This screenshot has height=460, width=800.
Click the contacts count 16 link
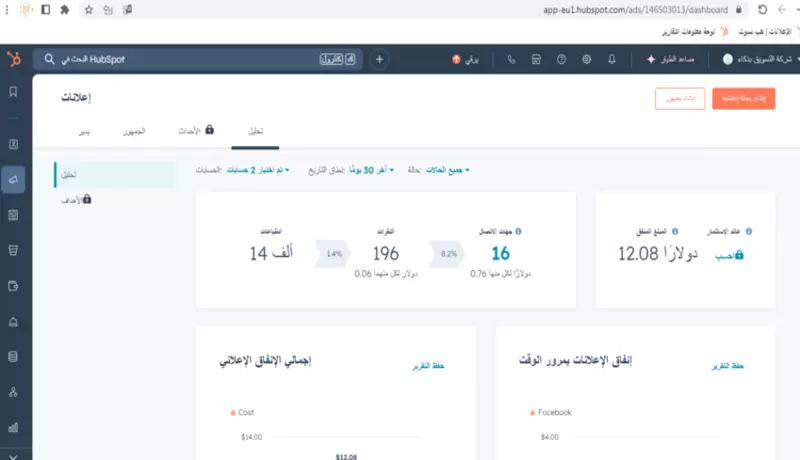tap(501, 253)
